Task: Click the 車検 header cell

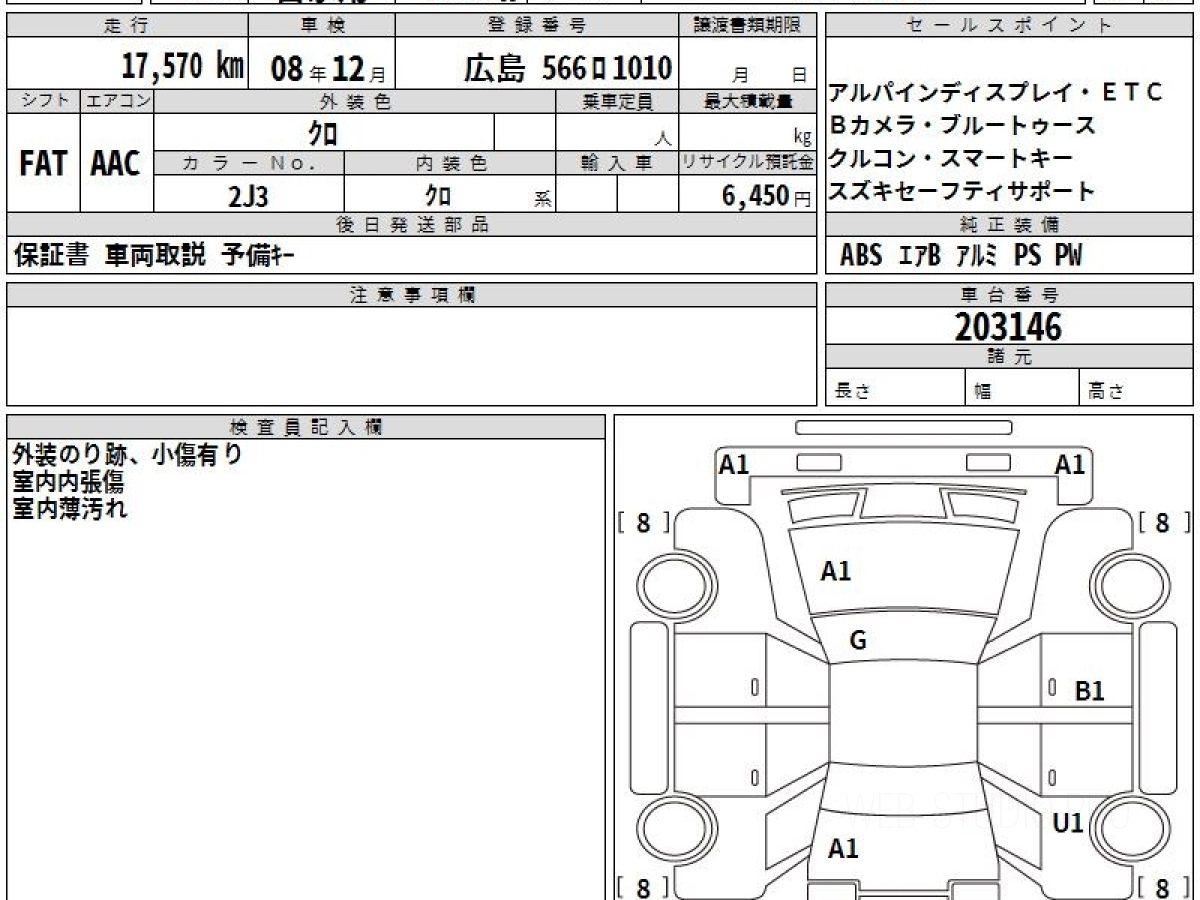Action: coord(322,26)
